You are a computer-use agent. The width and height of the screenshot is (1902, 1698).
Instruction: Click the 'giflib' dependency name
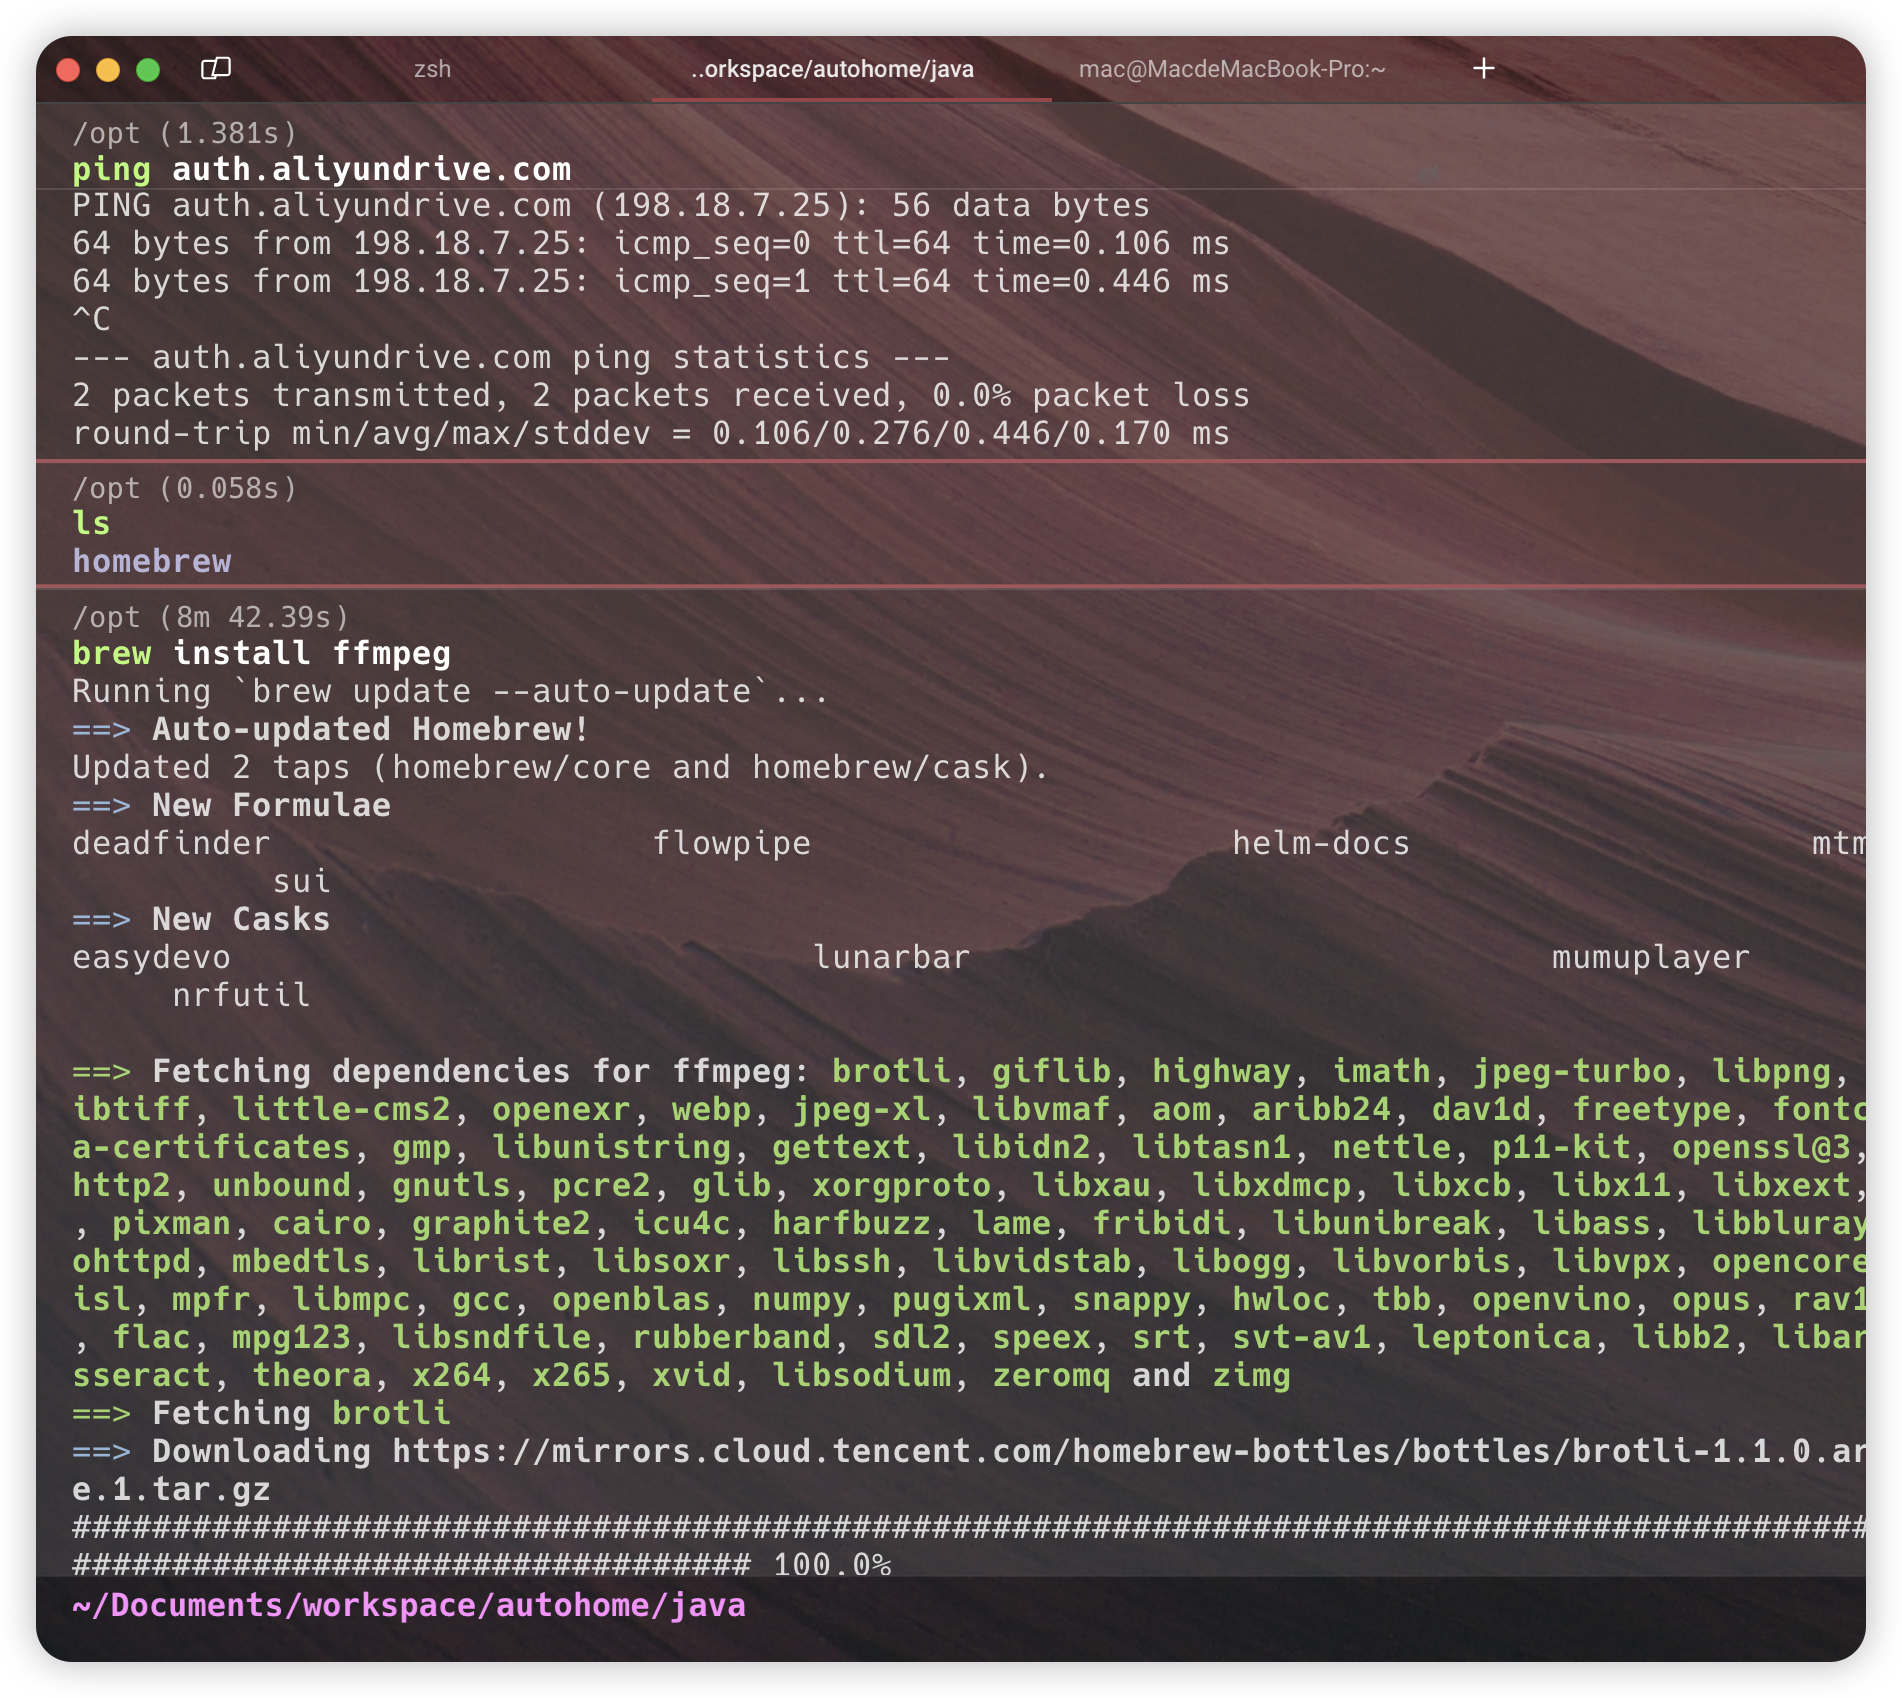coord(1051,1071)
